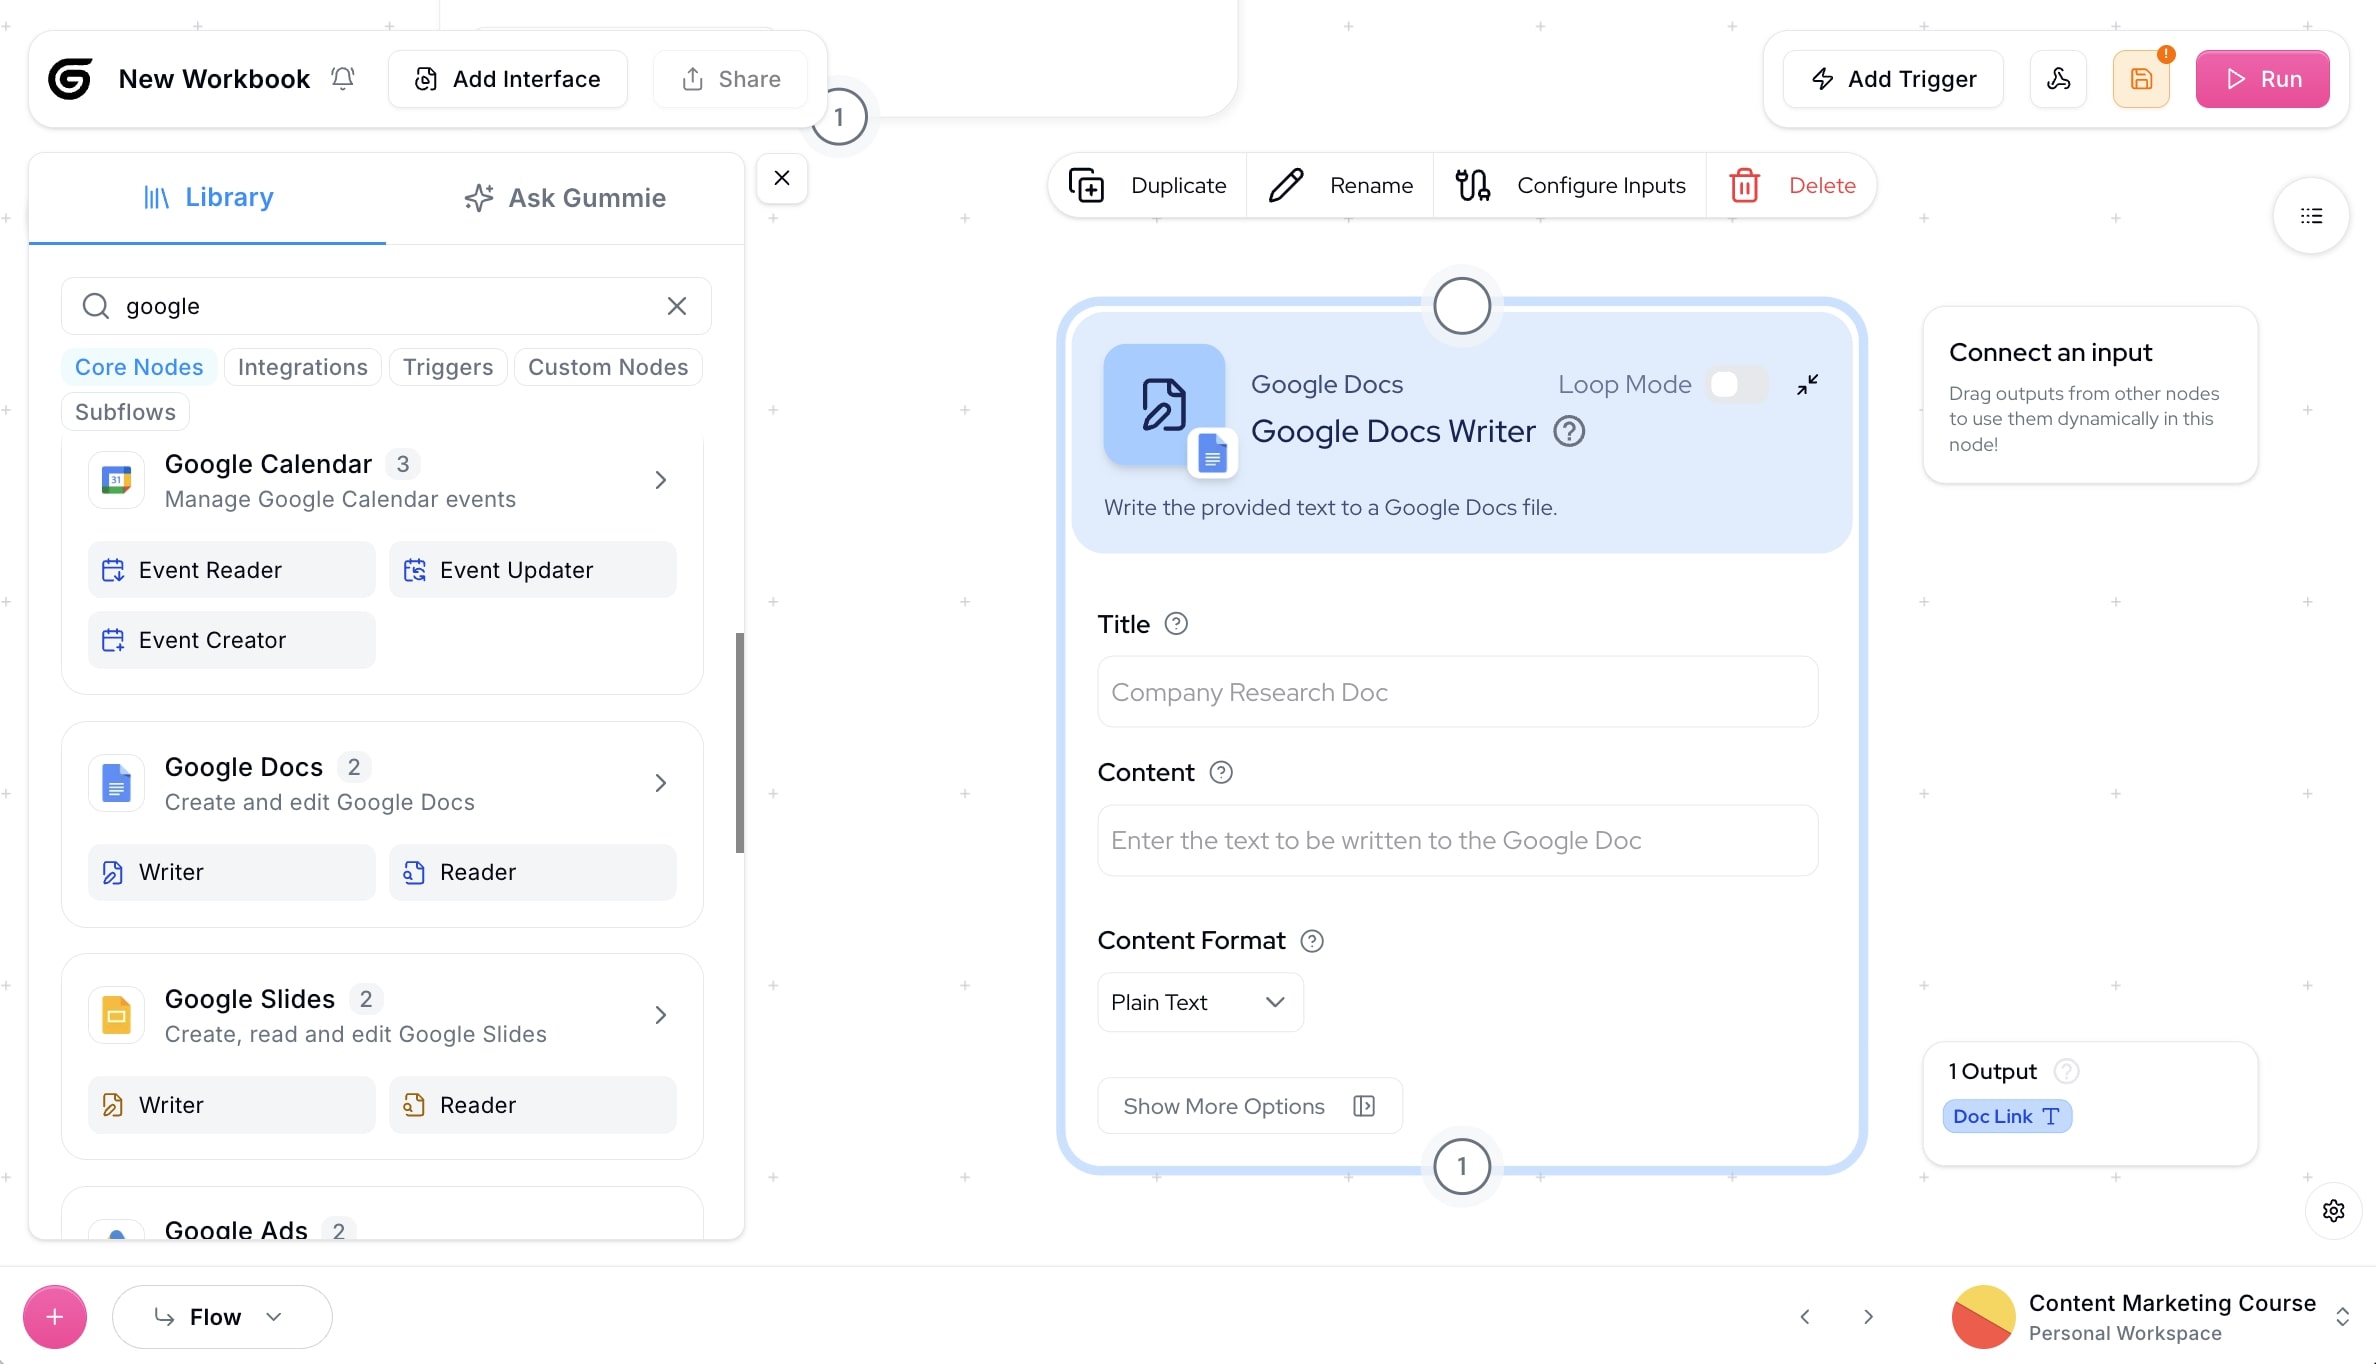
Task: Select the Core Nodes filter chip
Action: point(139,367)
